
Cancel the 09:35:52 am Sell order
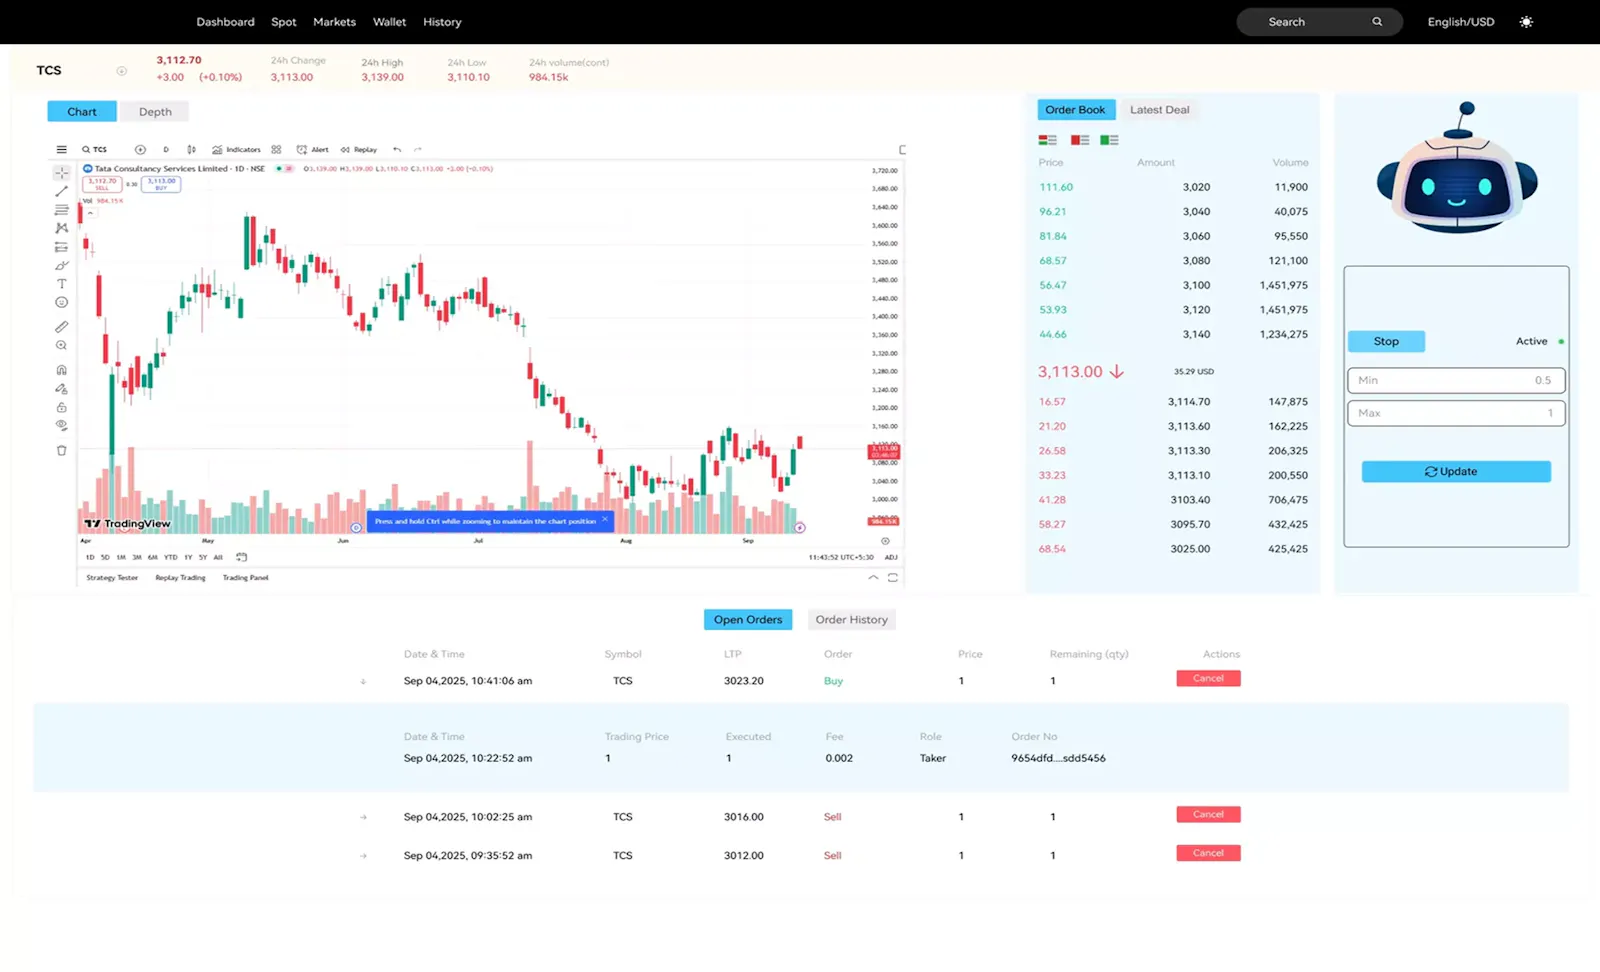pos(1208,853)
